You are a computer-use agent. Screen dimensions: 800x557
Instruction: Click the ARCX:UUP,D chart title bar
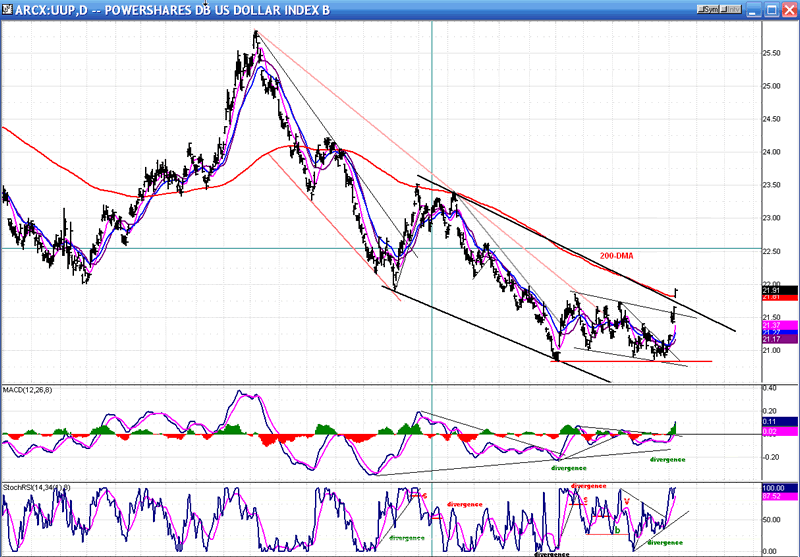300,7
